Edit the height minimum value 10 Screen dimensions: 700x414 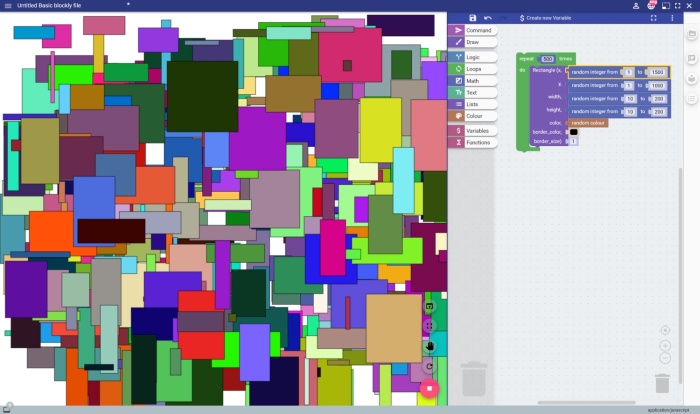click(630, 112)
